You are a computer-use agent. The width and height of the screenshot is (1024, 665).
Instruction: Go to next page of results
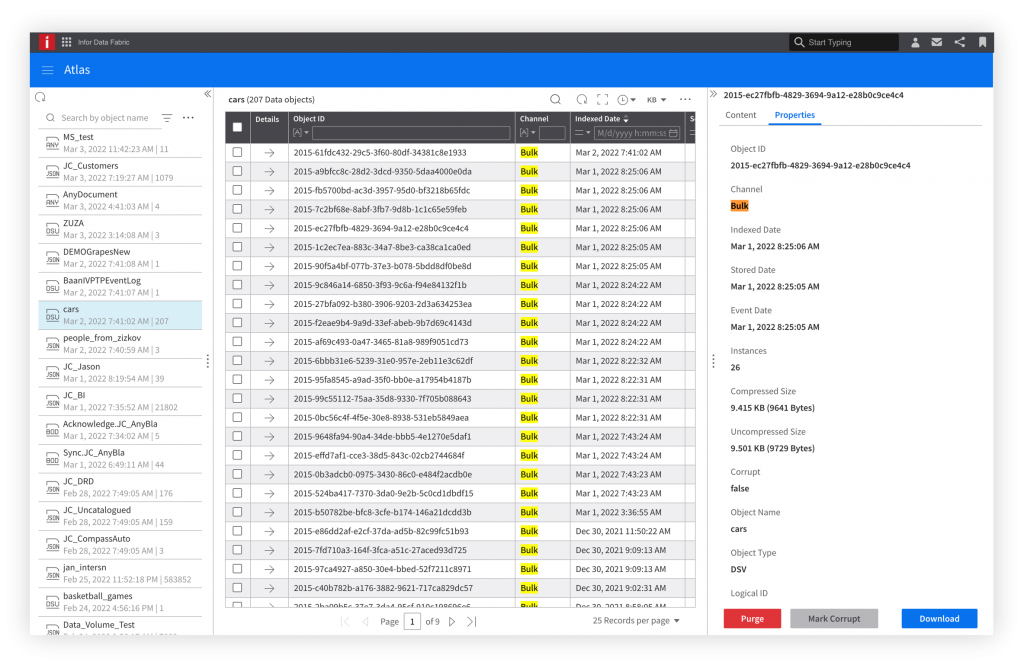(452, 621)
